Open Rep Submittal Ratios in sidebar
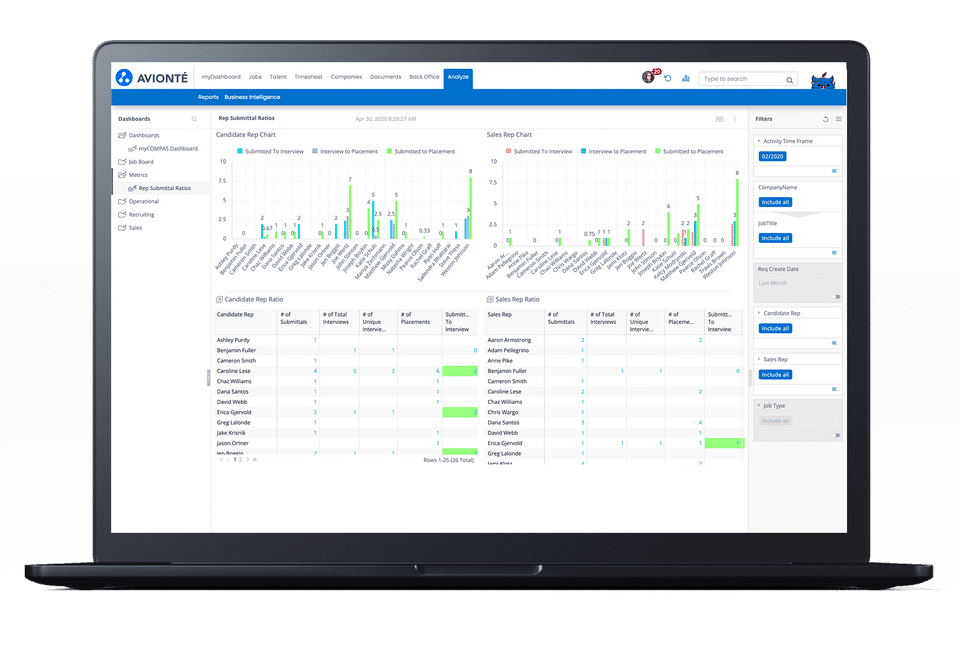Screen dimensions: 960x652 pyautogui.click(x=165, y=189)
